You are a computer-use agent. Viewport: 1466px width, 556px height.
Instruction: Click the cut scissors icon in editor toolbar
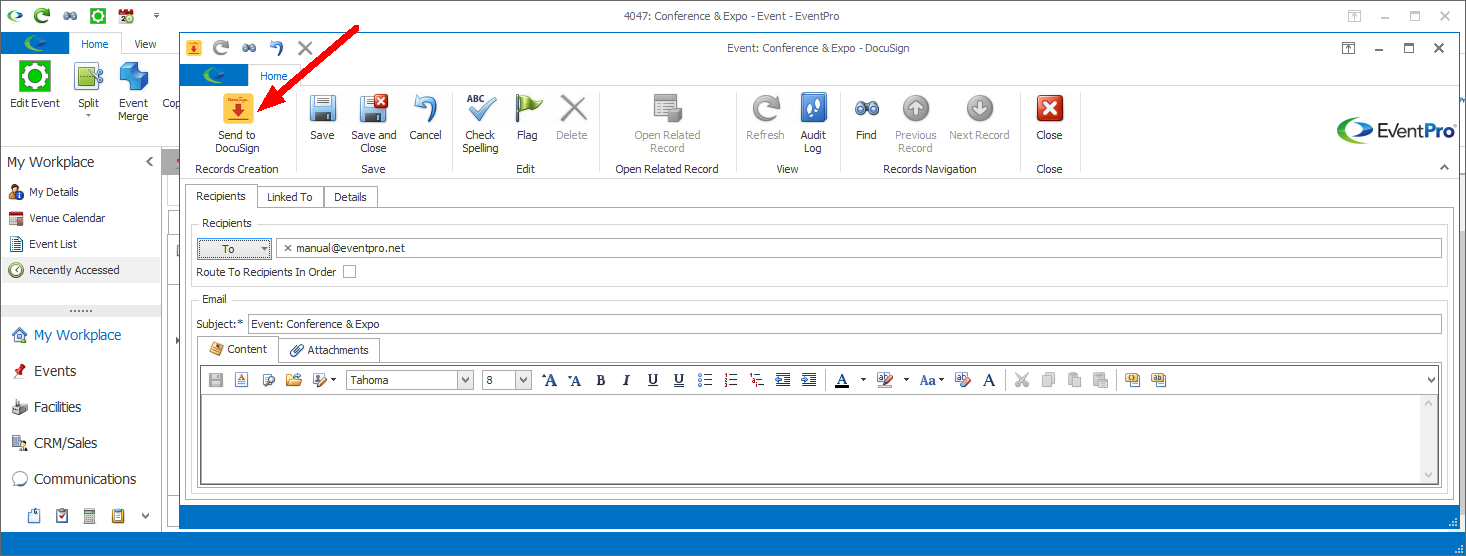(1021, 380)
